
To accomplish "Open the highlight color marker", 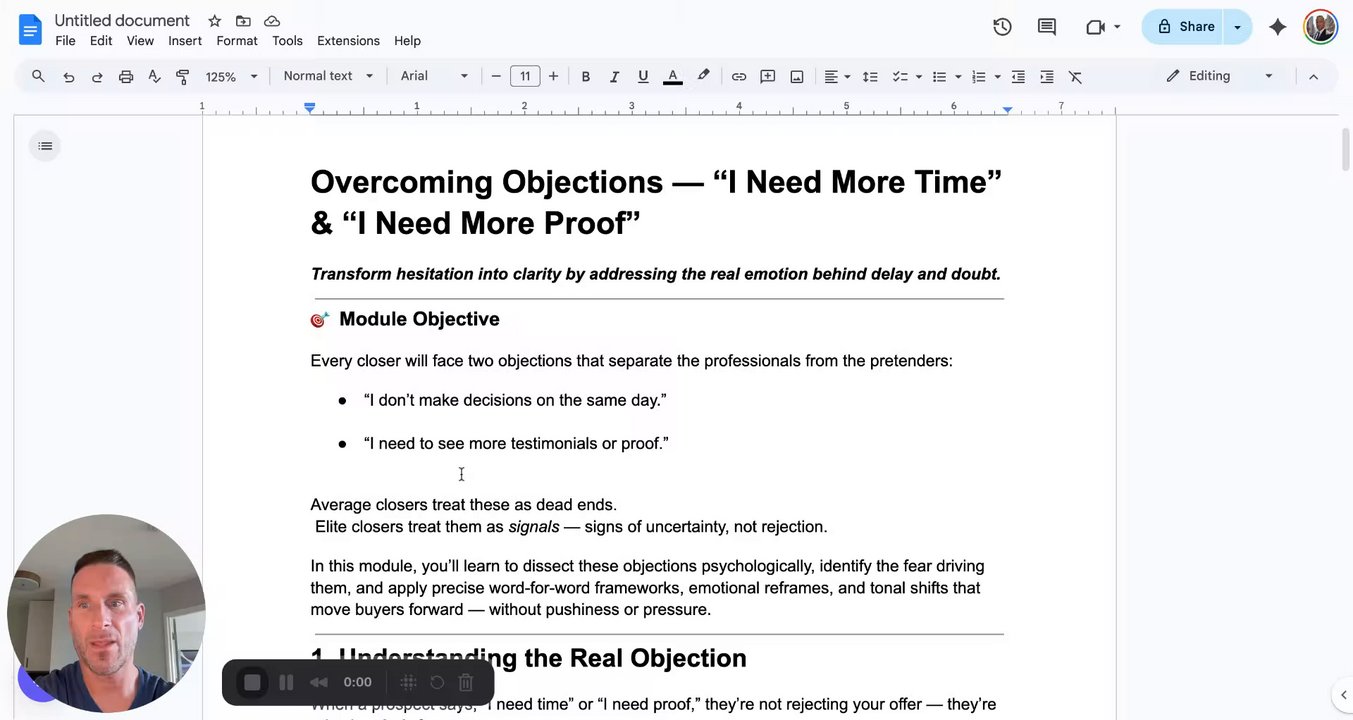I will 703,76.
